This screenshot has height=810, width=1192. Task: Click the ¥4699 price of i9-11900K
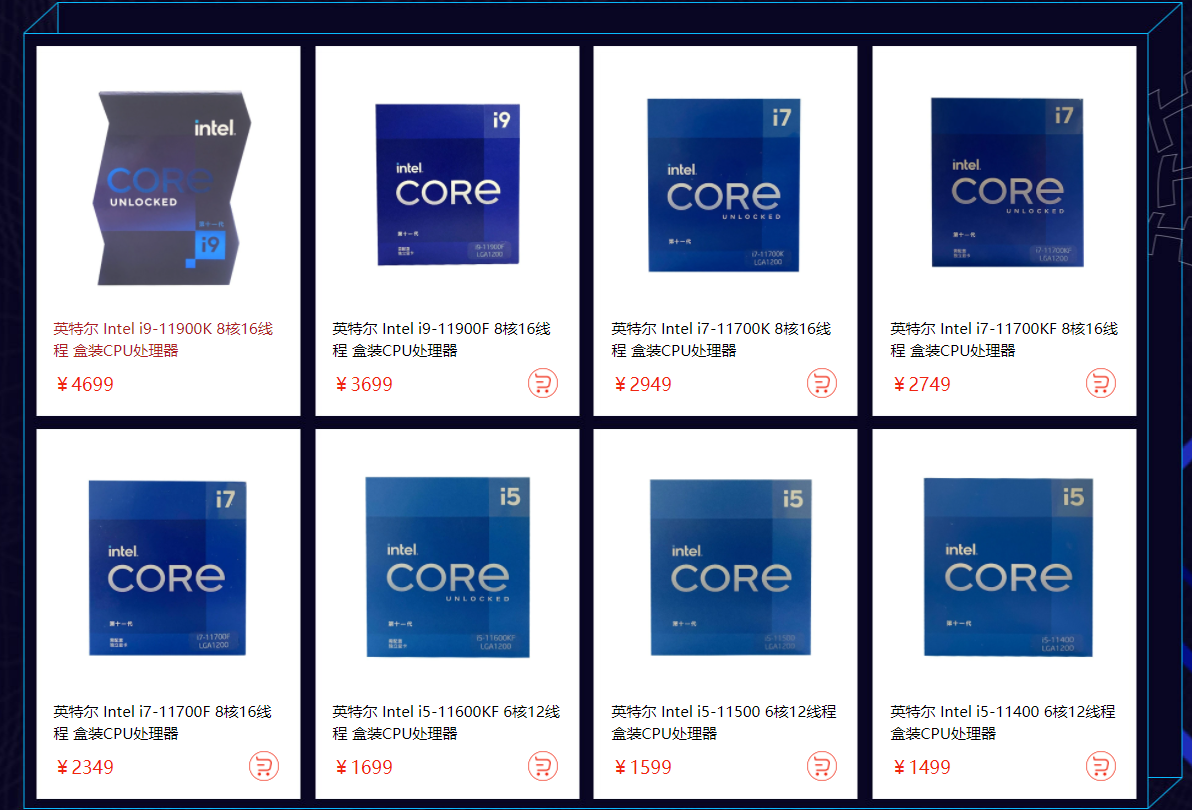tap(84, 384)
